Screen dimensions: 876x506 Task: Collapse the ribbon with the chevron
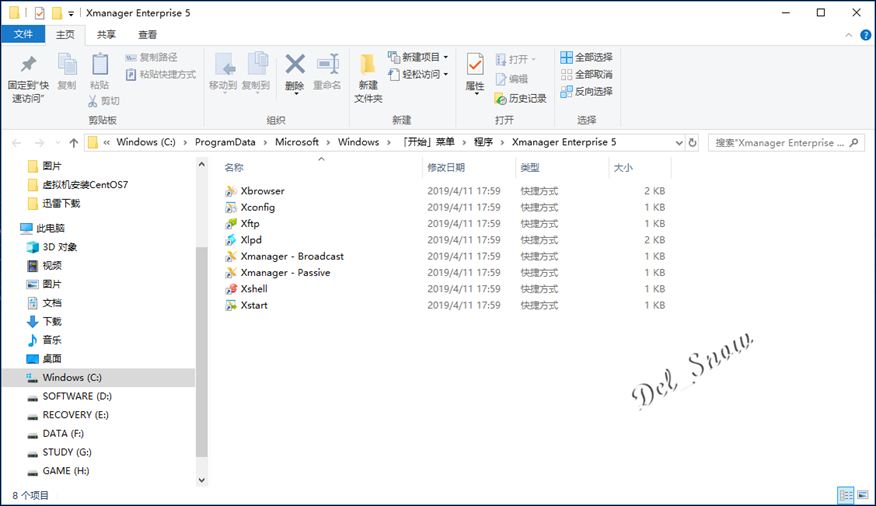click(x=849, y=35)
